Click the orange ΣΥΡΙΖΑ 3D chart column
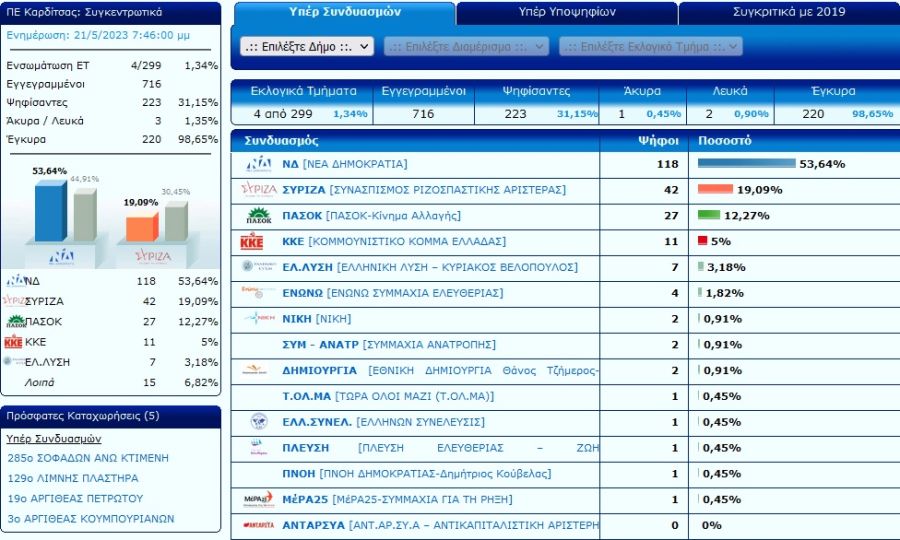The image size is (900, 540). click(x=142, y=227)
